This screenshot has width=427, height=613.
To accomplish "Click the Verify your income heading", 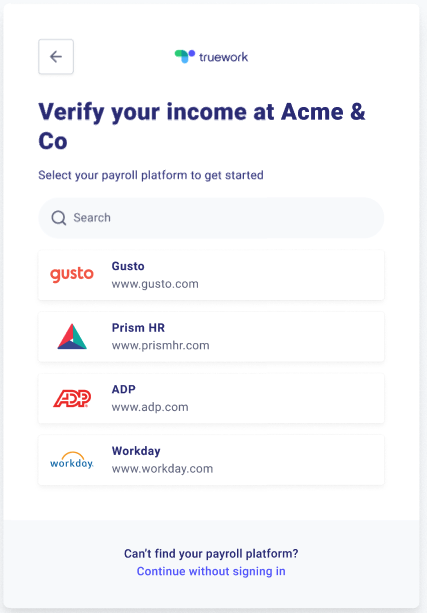I will 202,126.
